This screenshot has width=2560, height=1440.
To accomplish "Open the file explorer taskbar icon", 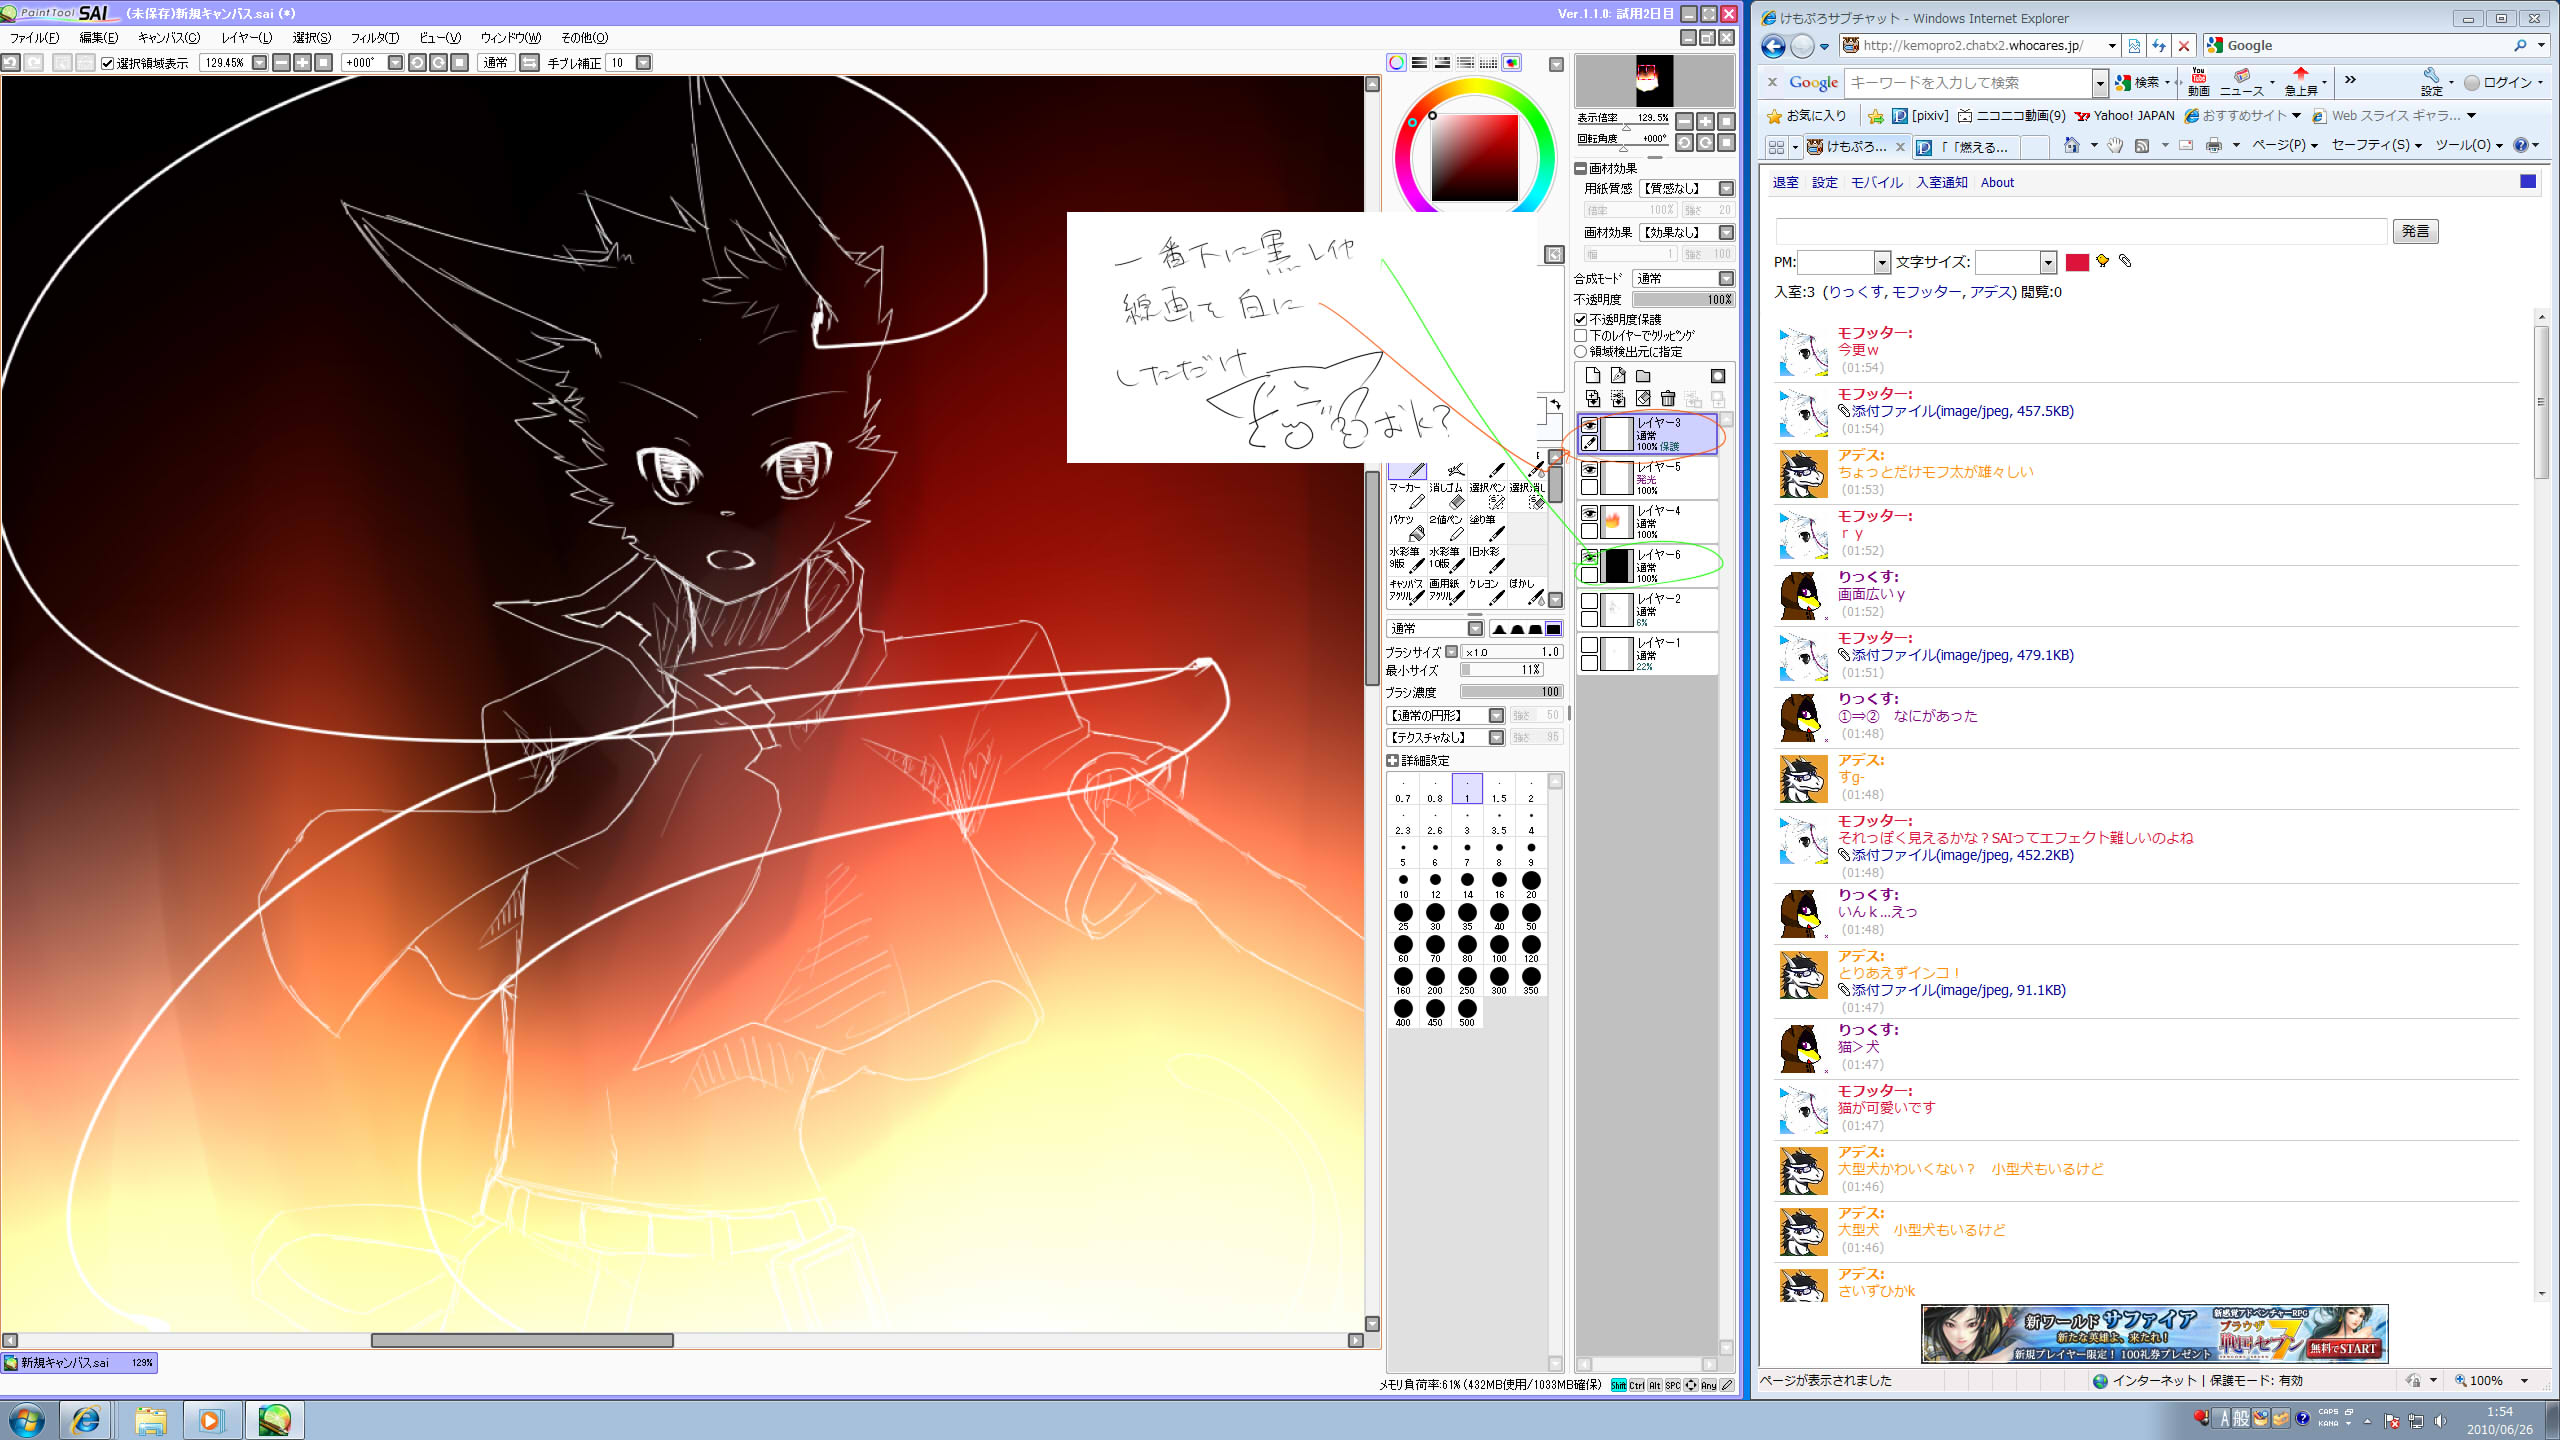I will tap(150, 1420).
